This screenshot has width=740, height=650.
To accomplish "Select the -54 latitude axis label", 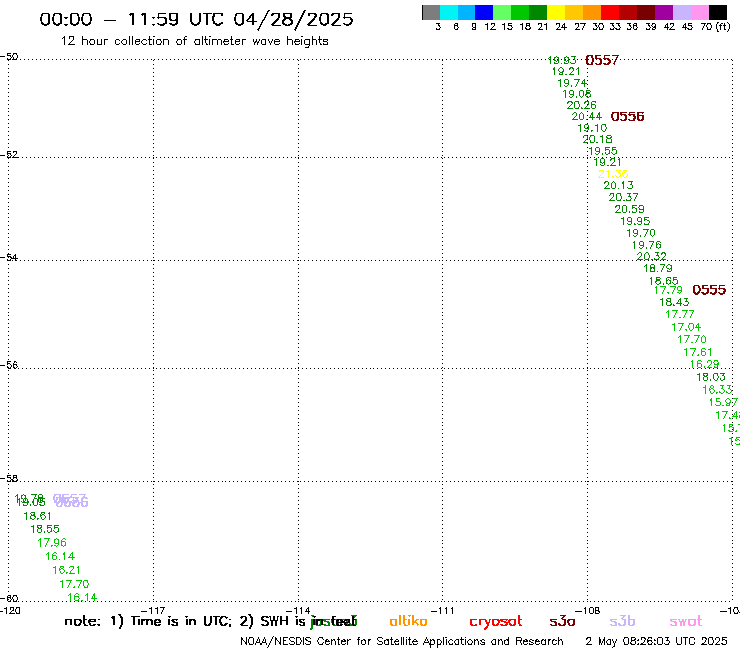I will (9, 257).
